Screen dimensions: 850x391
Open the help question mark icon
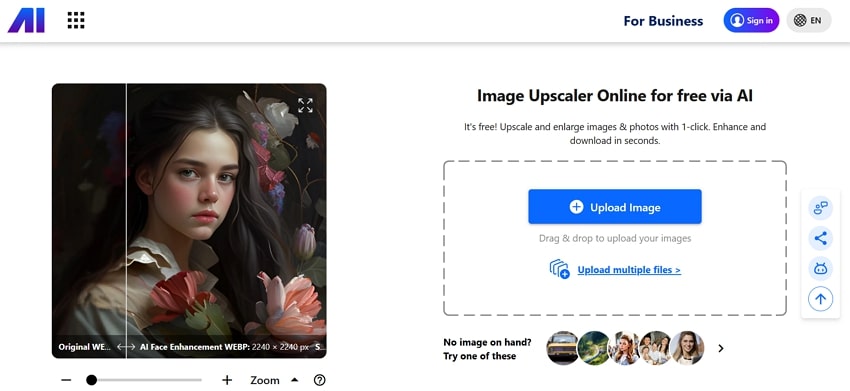[x=320, y=380]
